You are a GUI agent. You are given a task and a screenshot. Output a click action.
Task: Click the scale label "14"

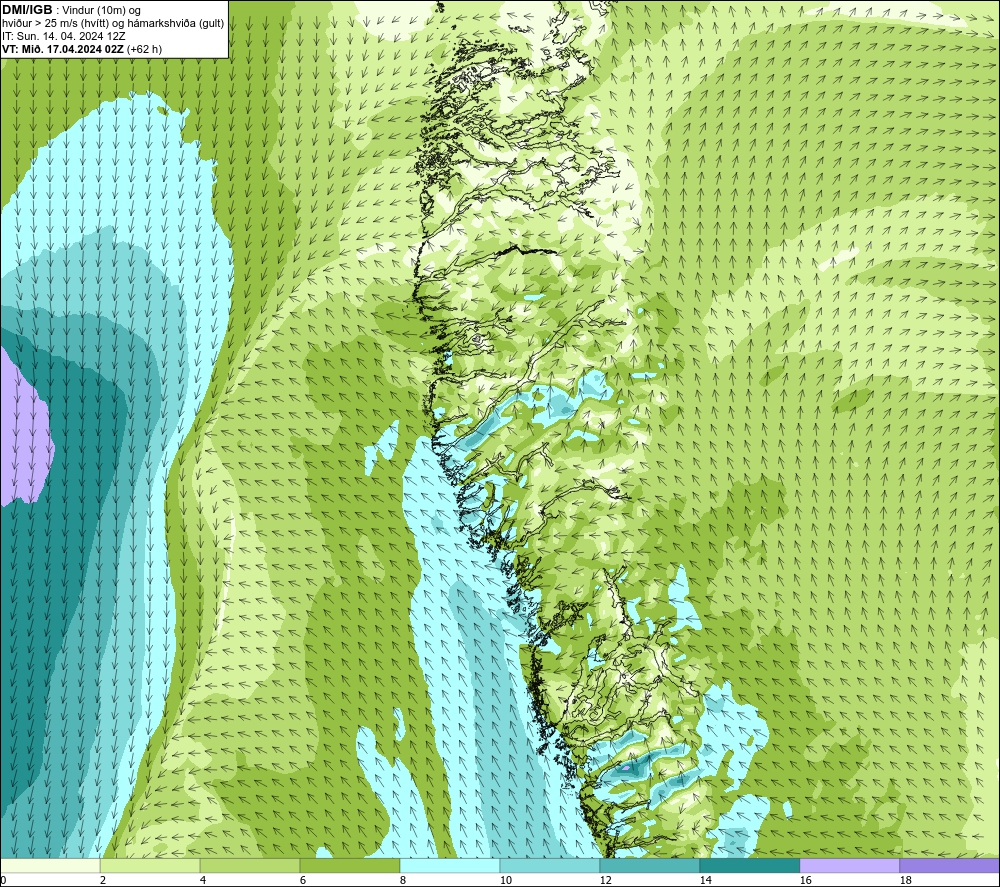pyautogui.click(x=705, y=880)
